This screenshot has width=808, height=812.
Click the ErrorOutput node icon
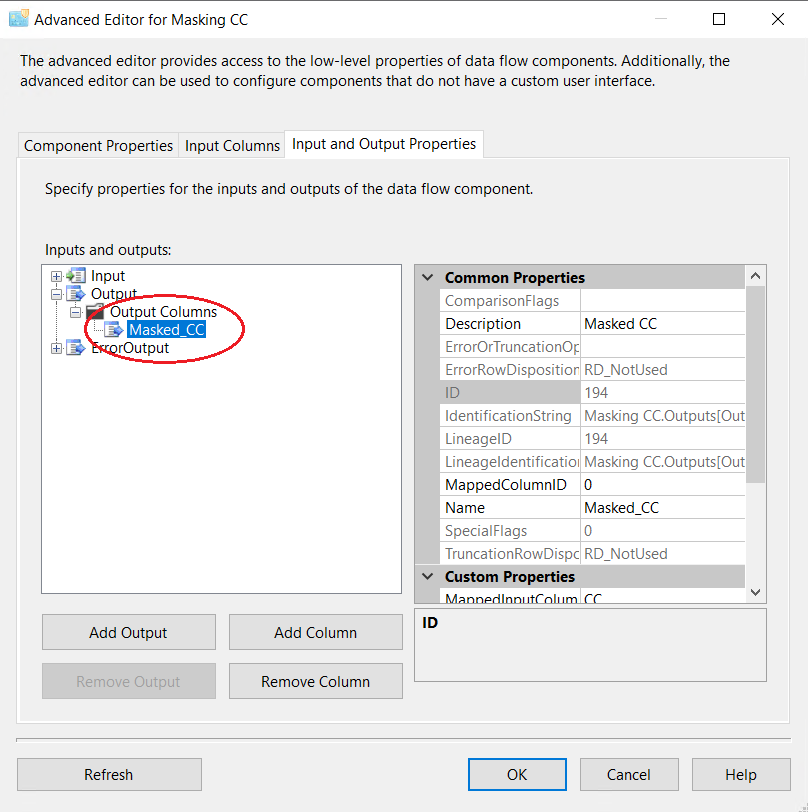click(x=76, y=348)
